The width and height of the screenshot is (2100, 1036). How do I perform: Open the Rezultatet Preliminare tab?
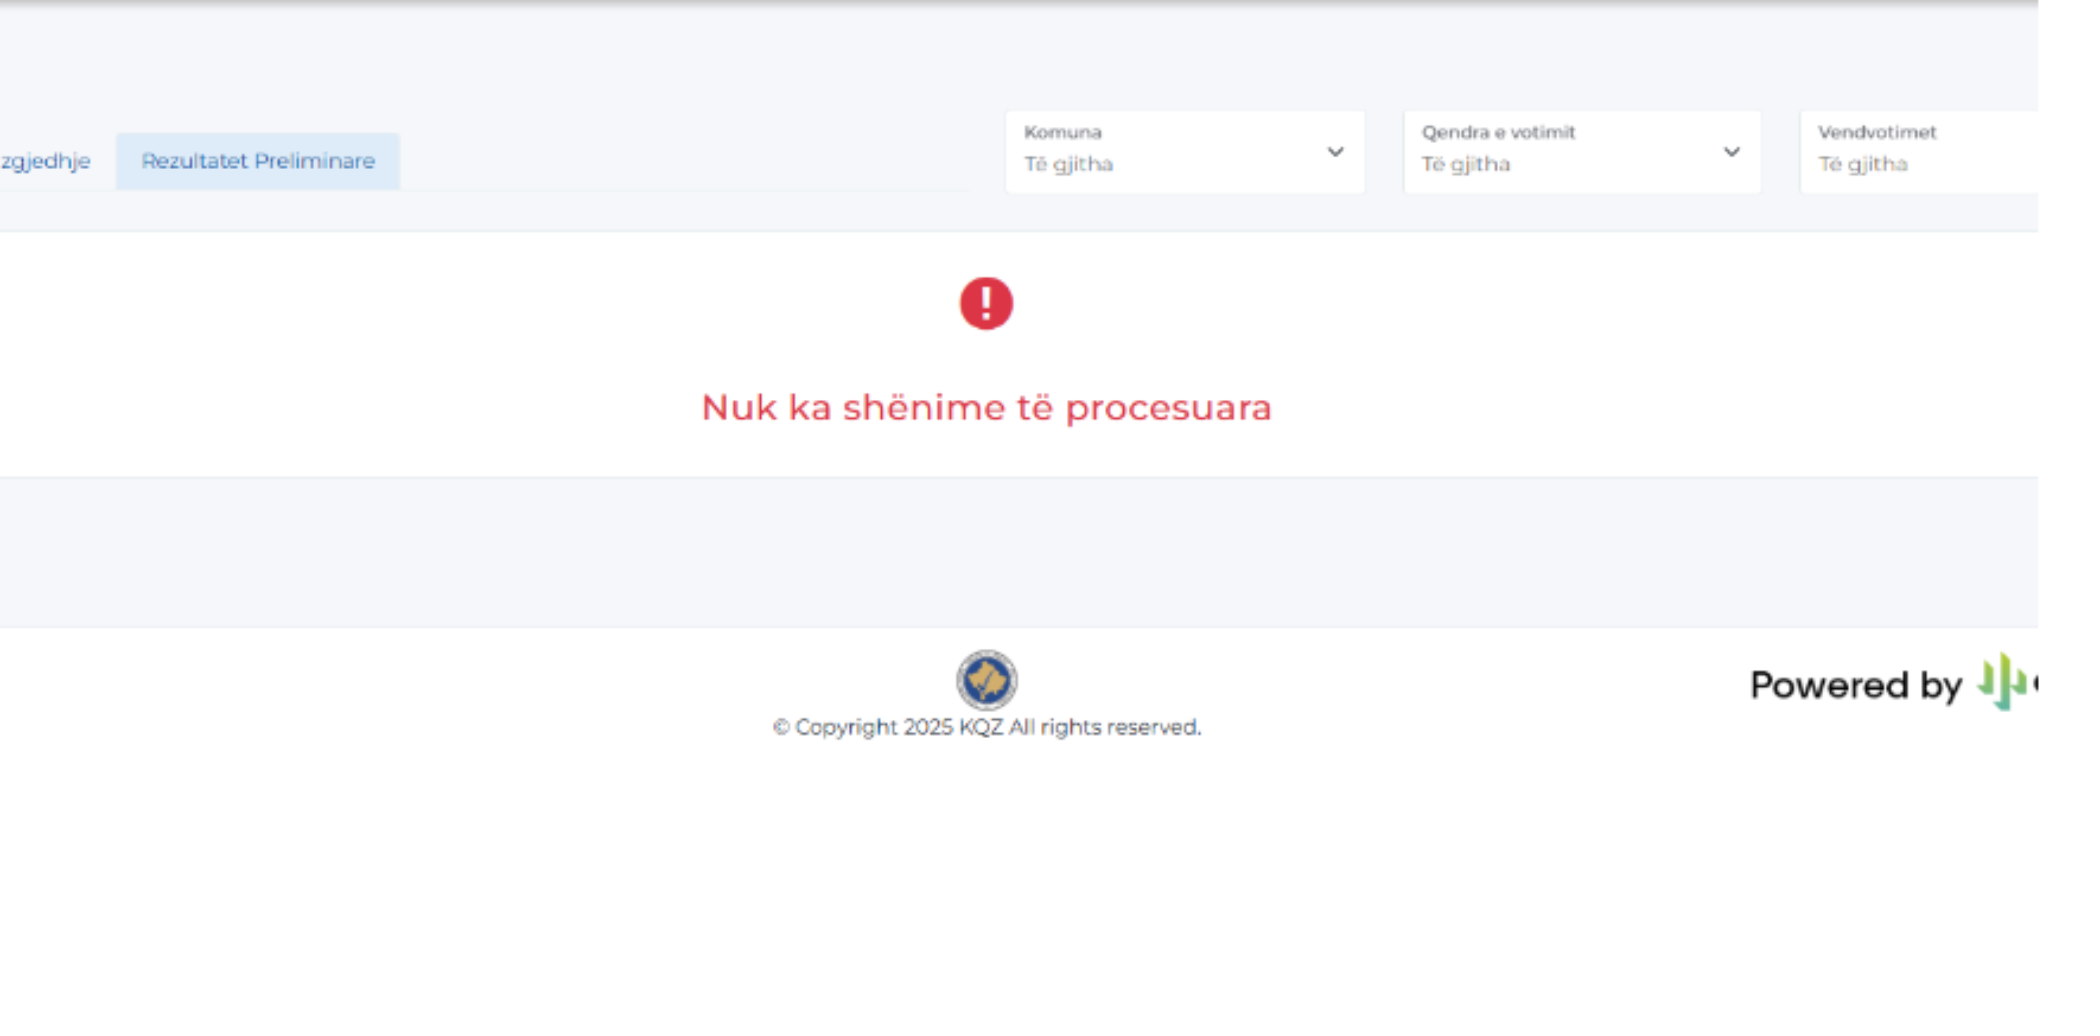[258, 161]
